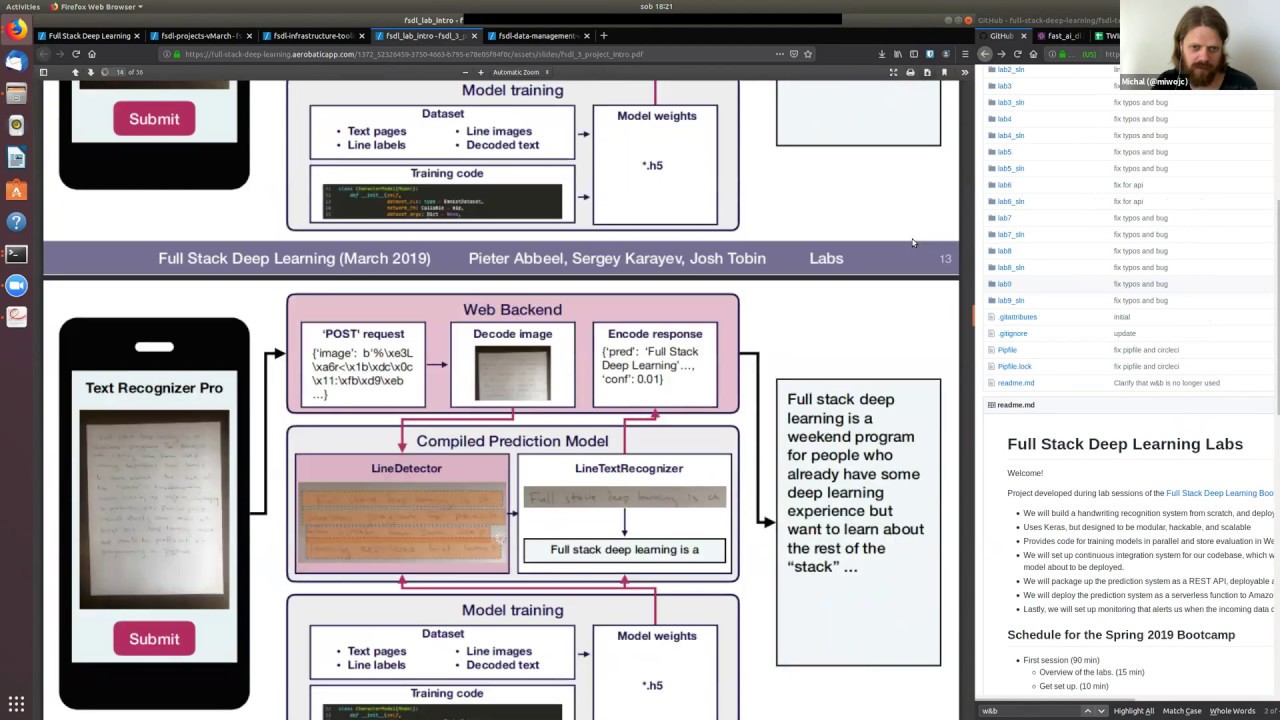Click the lower Submit button on slide

coord(154,639)
